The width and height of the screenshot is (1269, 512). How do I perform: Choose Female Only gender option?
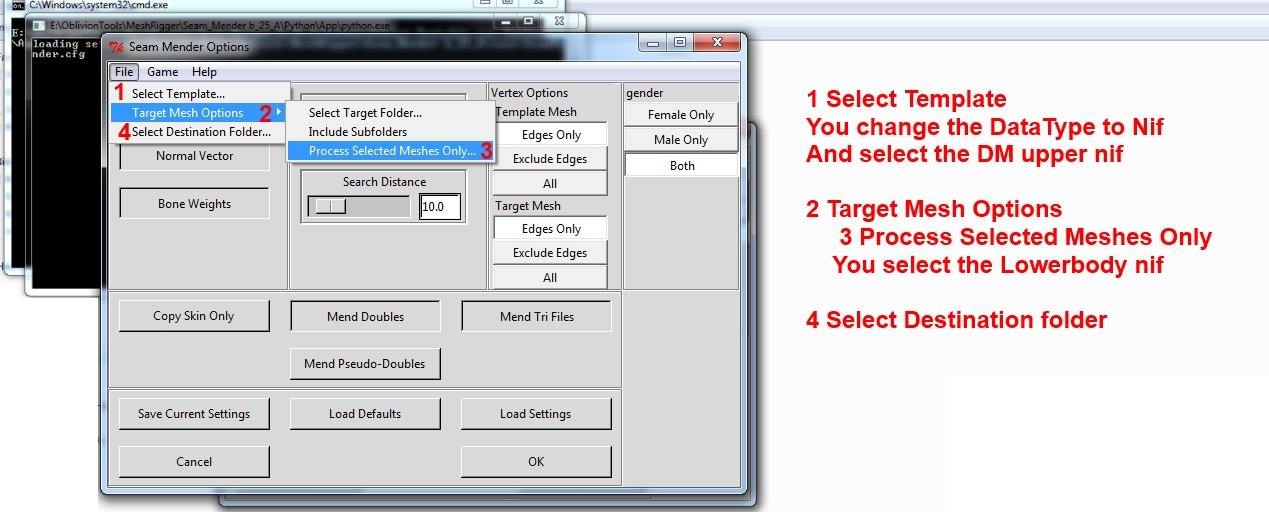681,115
